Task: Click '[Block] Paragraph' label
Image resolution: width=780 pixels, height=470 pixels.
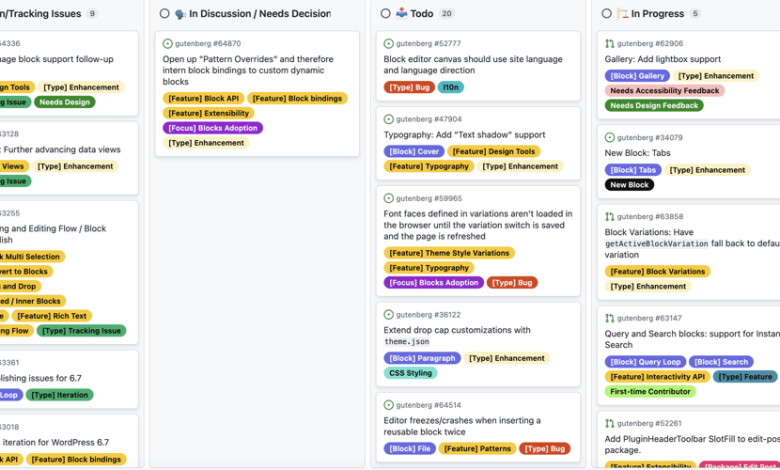Action: pyautogui.click(x=422, y=359)
